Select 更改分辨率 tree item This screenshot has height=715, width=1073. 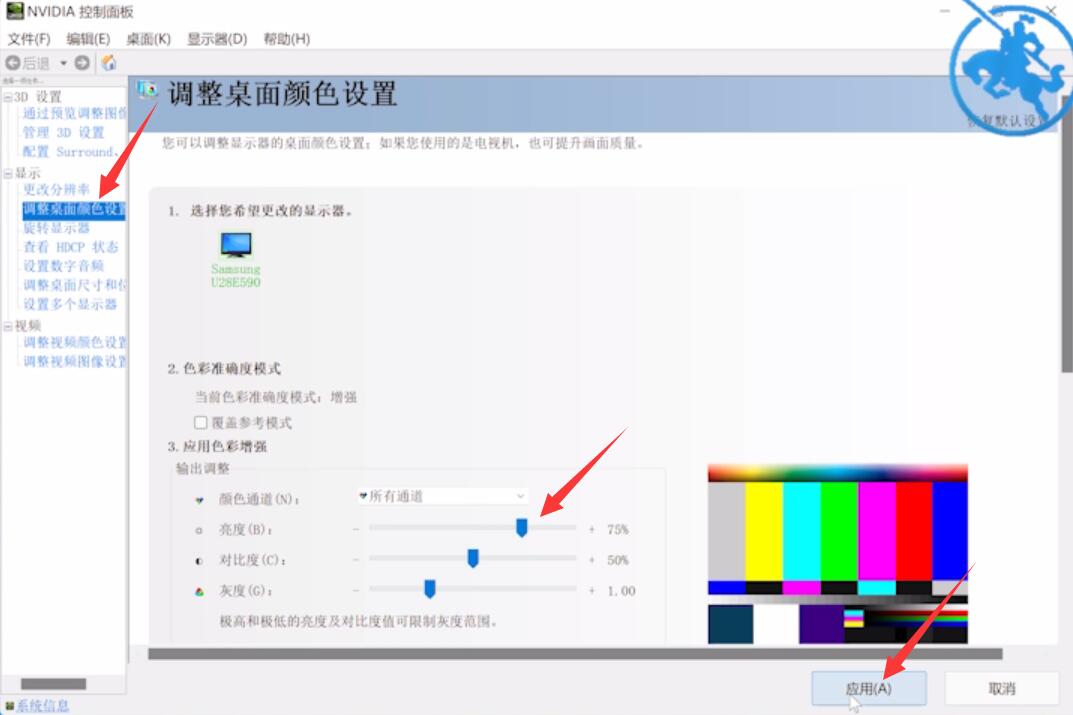tap(56, 190)
